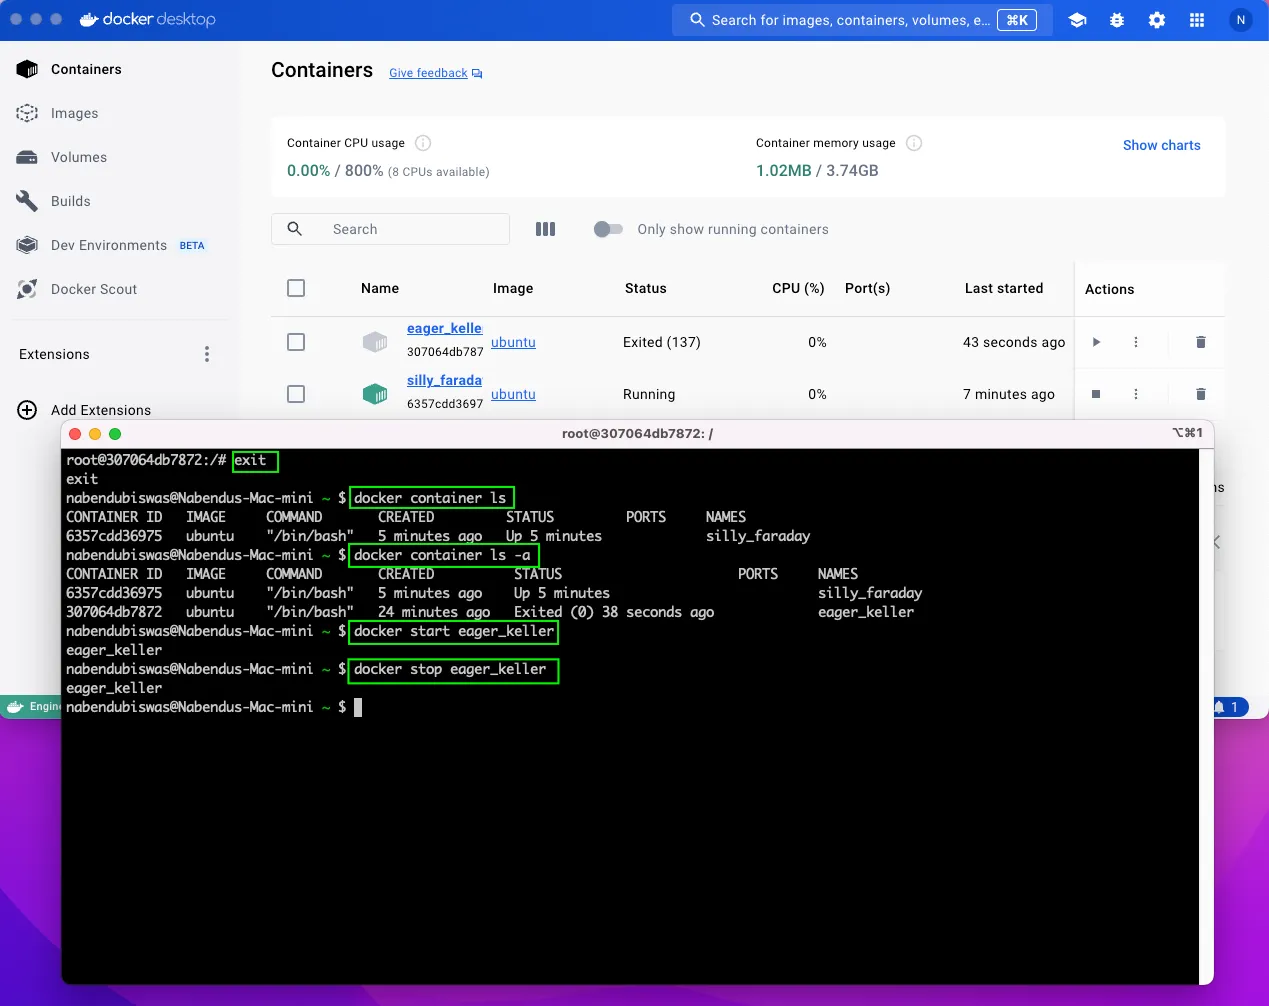Click the notifications bell badge

coord(1230,707)
